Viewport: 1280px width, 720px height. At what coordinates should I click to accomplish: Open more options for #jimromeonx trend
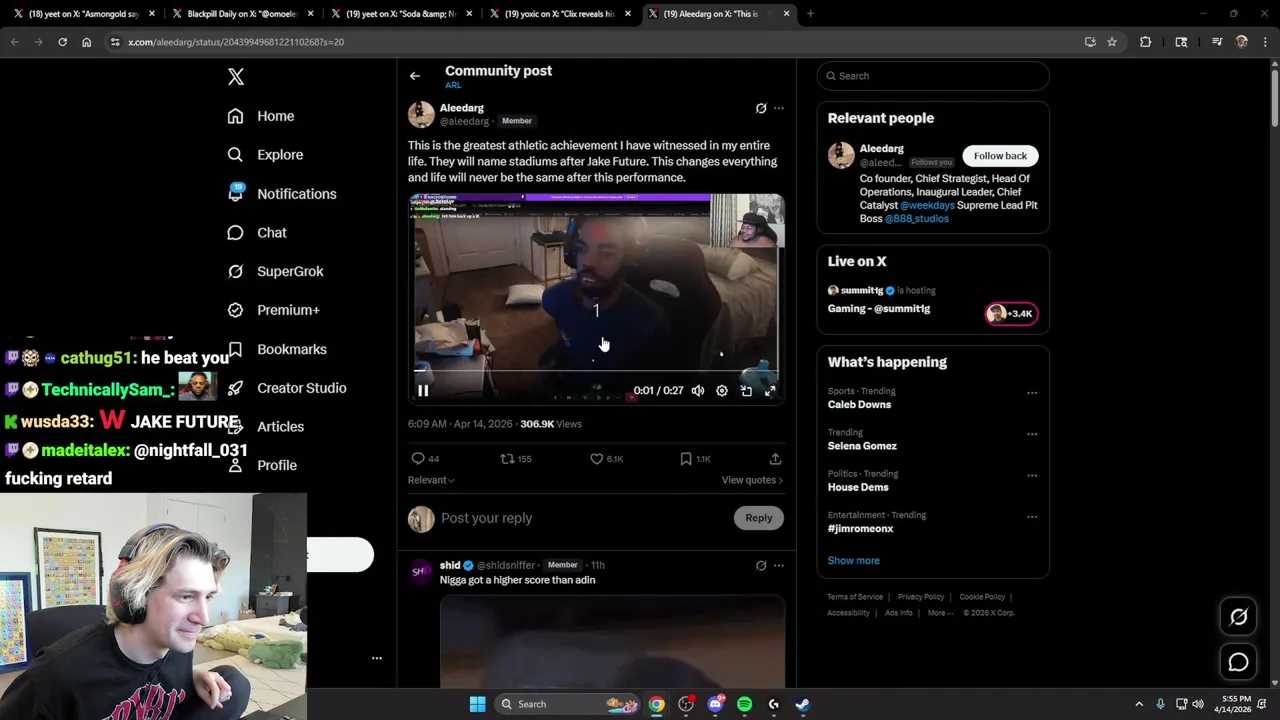click(x=1032, y=517)
